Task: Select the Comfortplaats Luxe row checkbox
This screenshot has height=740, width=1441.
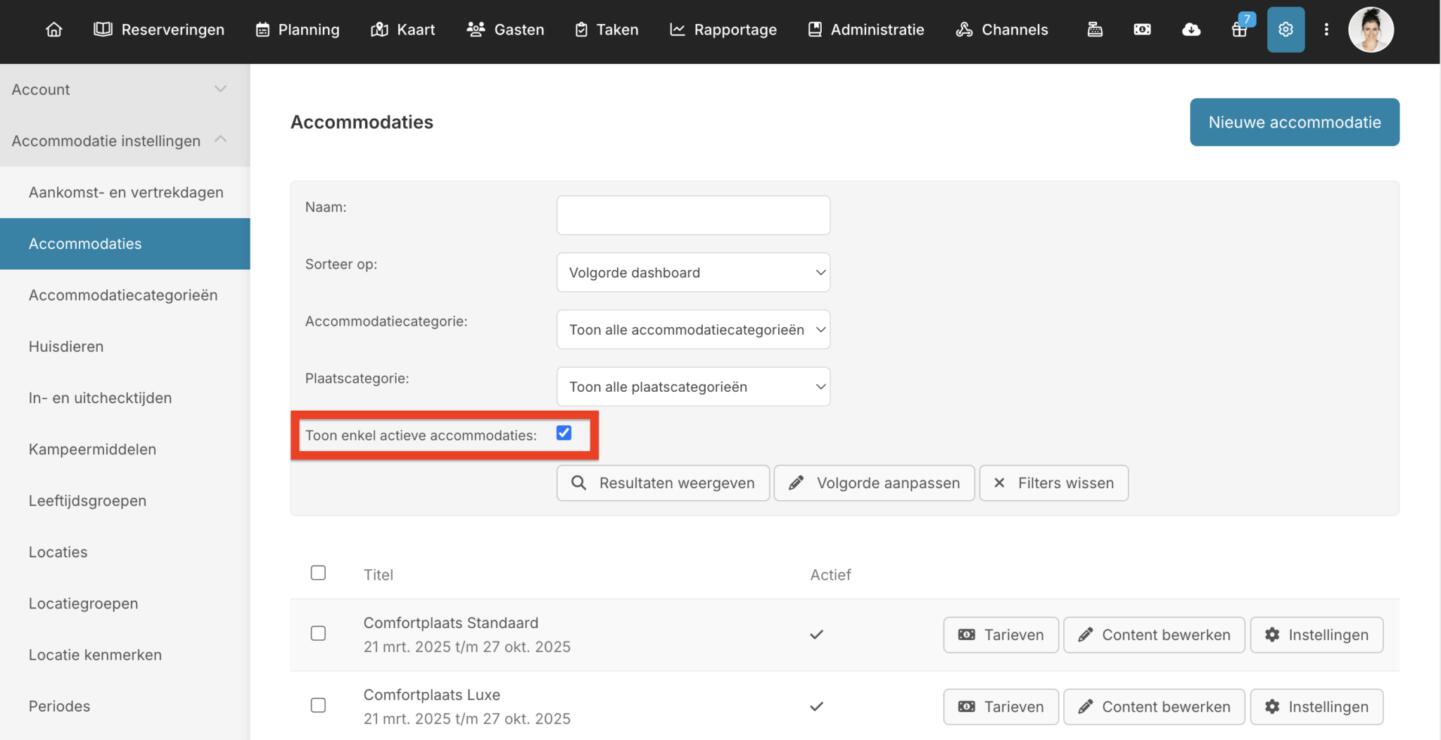Action: pyautogui.click(x=318, y=705)
